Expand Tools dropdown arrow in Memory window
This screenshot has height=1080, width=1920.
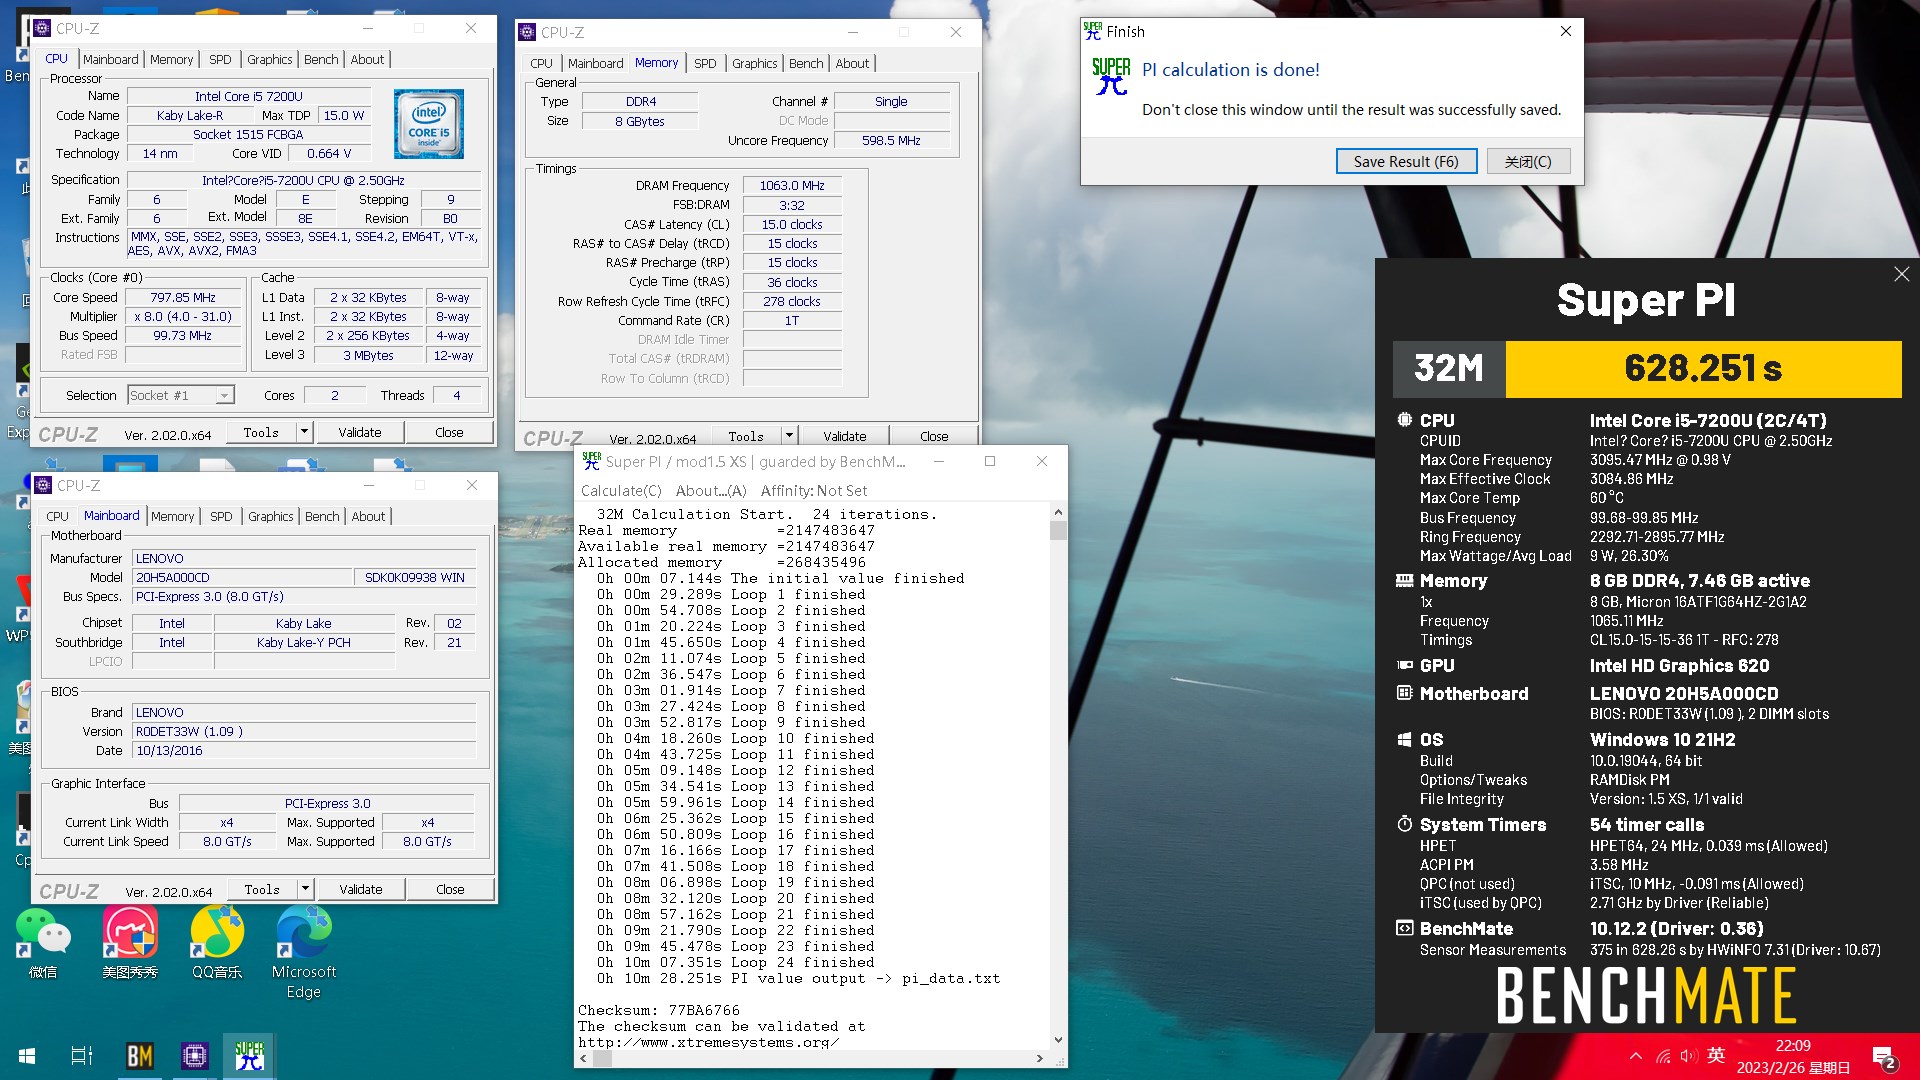[789, 436]
